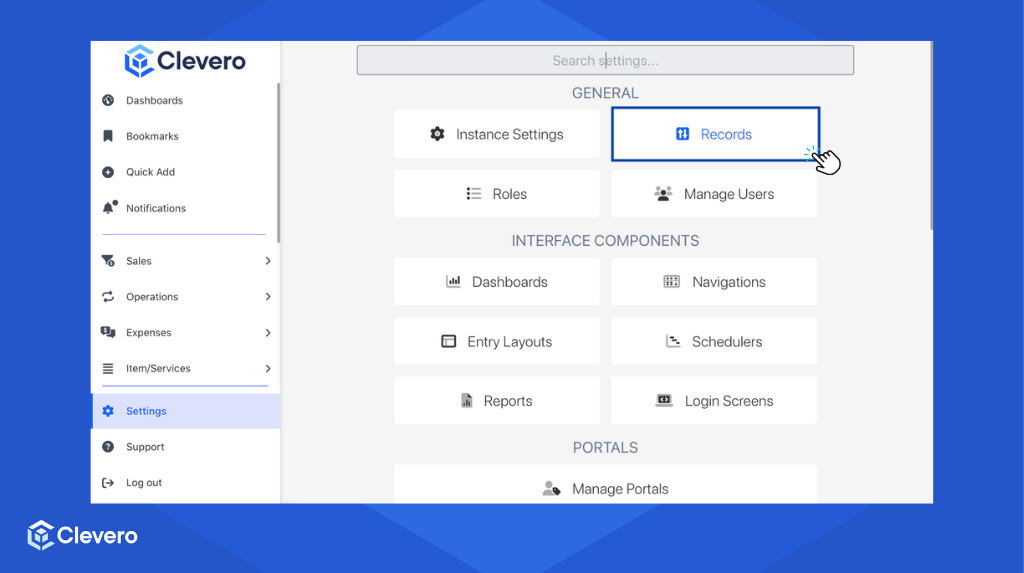Expand the Sales menu chevron
The height and width of the screenshot is (573, 1024).
pyautogui.click(x=268, y=261)
